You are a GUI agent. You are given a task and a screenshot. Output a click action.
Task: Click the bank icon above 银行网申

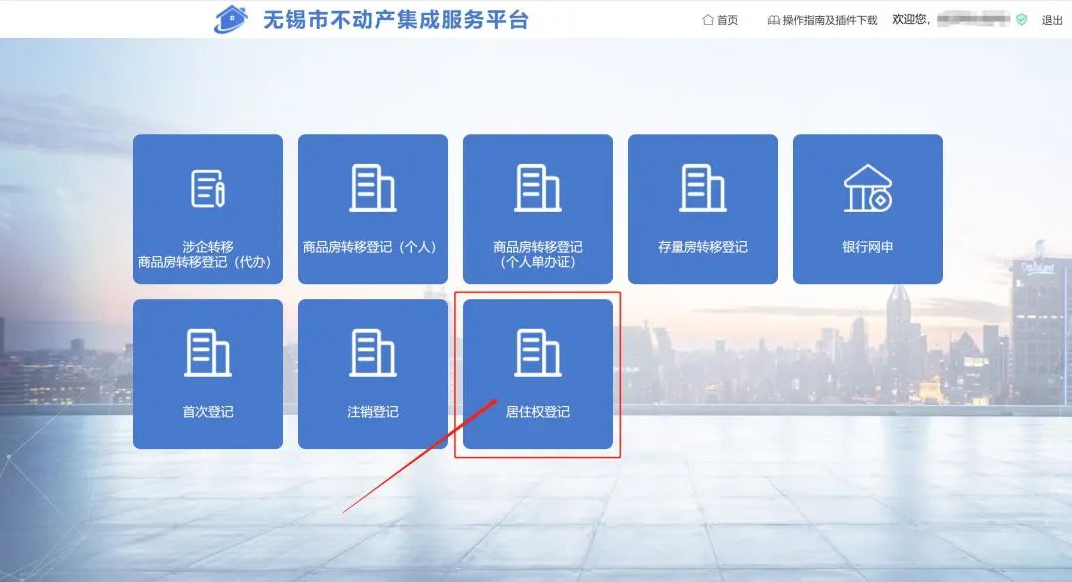tap(868, 188)
